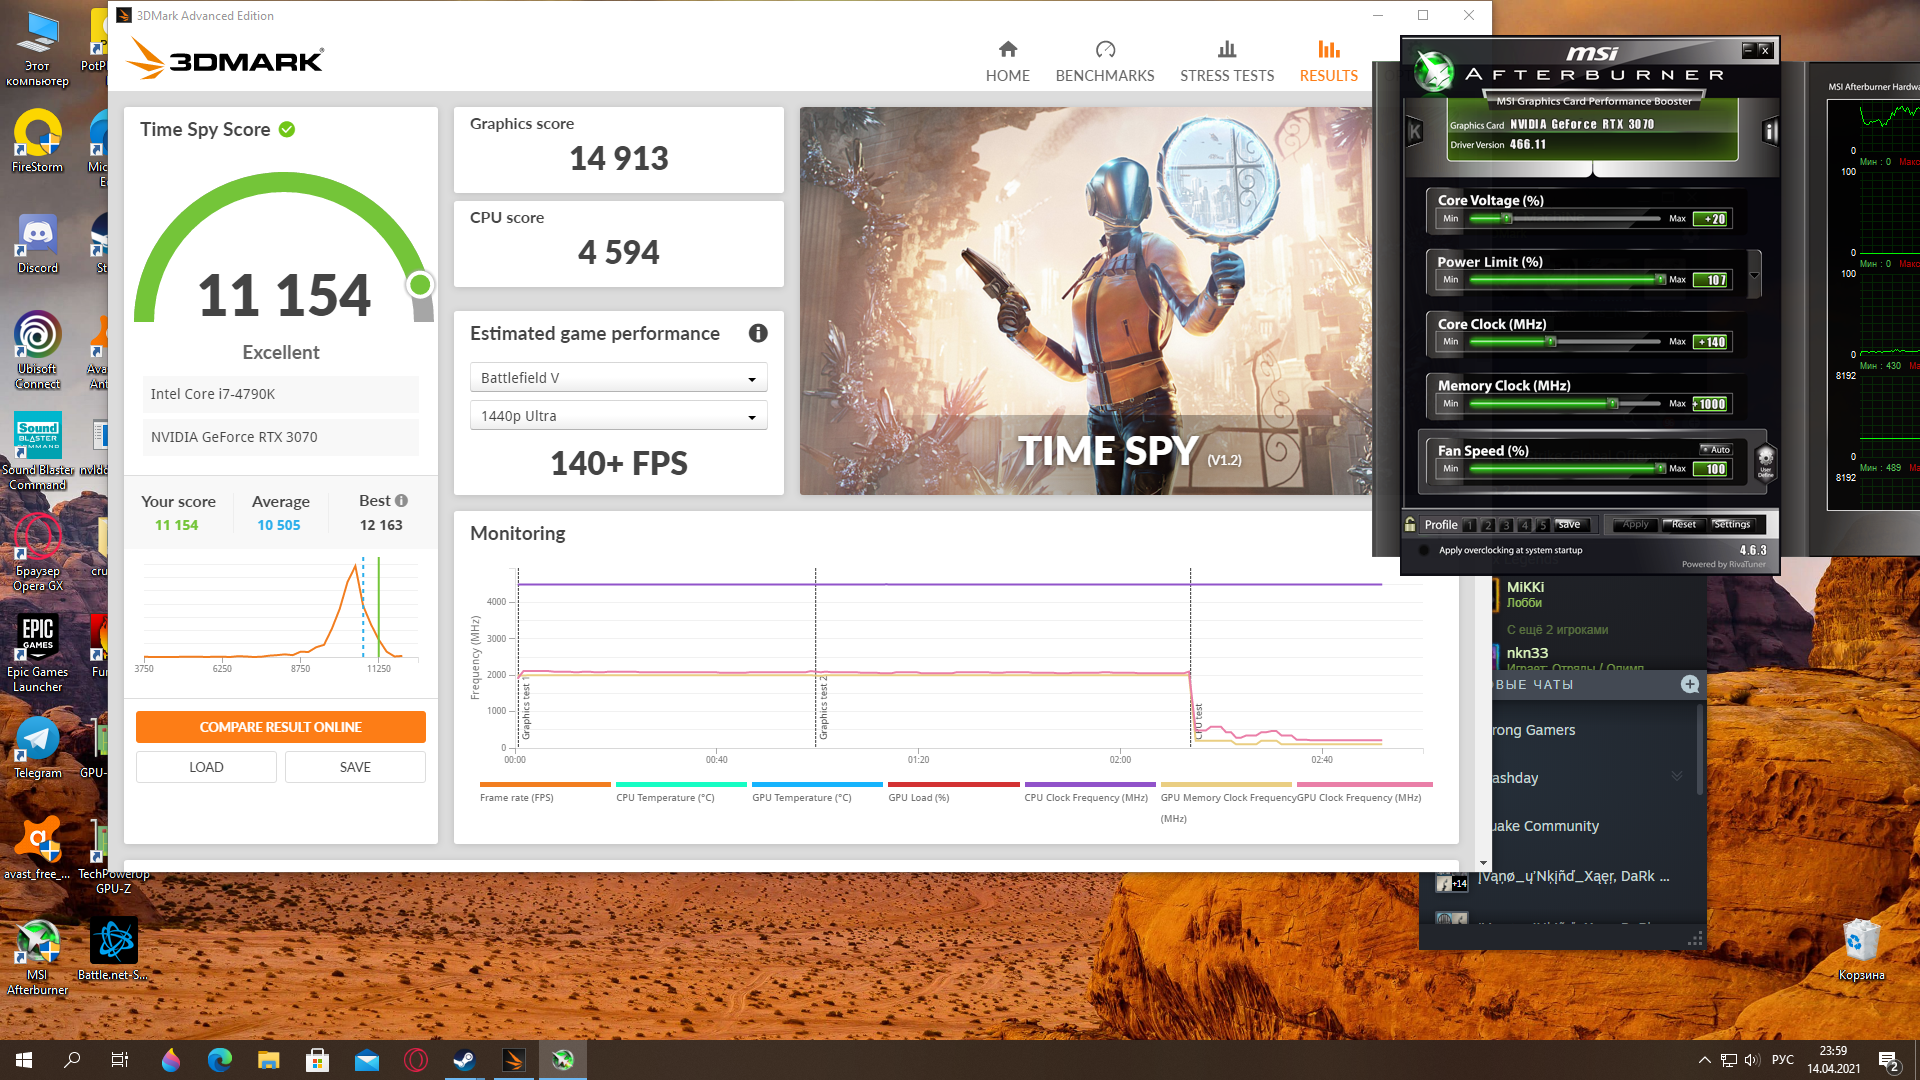Add new chat with plus icon
This screenshot has width=1920, height=1080.
[x=1690, y=684]
